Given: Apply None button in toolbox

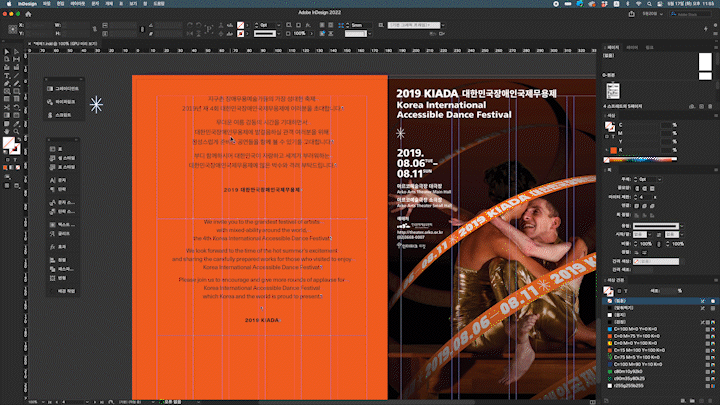Looking at the screenshot, I should [18, 168].
